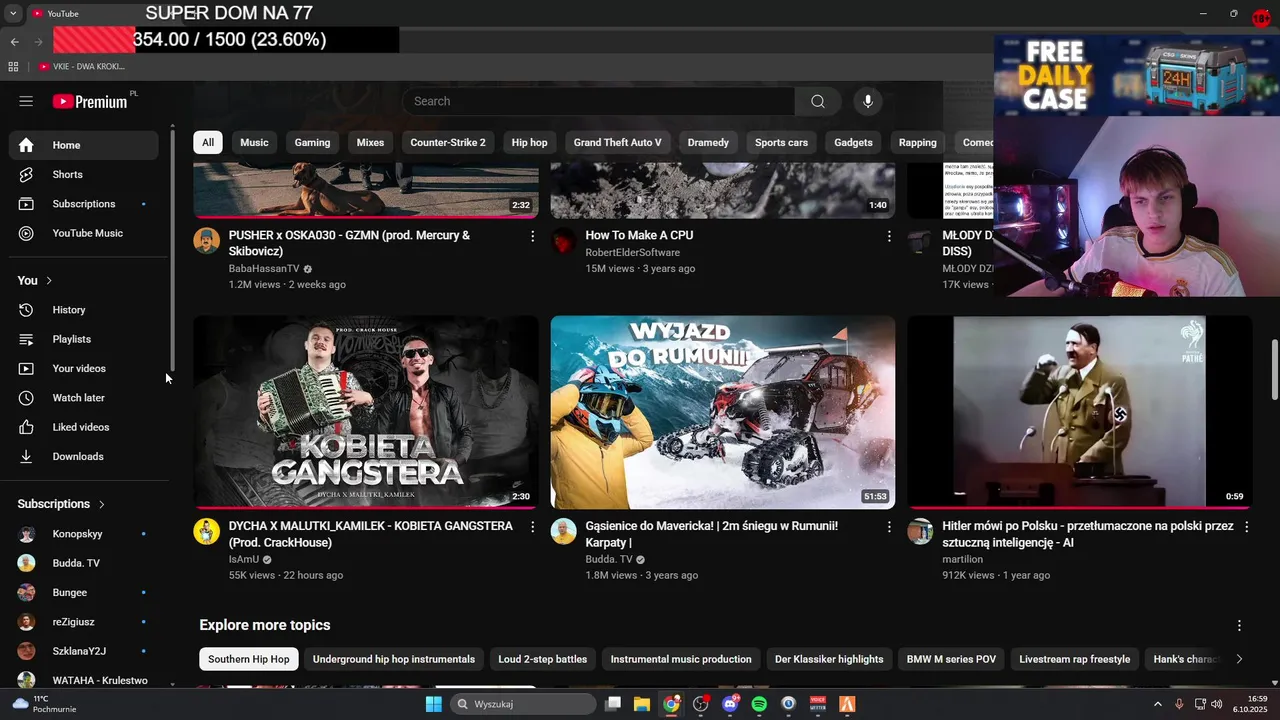Open Downloads in sidebar
Screen dimensions: 1280x720
84,456
